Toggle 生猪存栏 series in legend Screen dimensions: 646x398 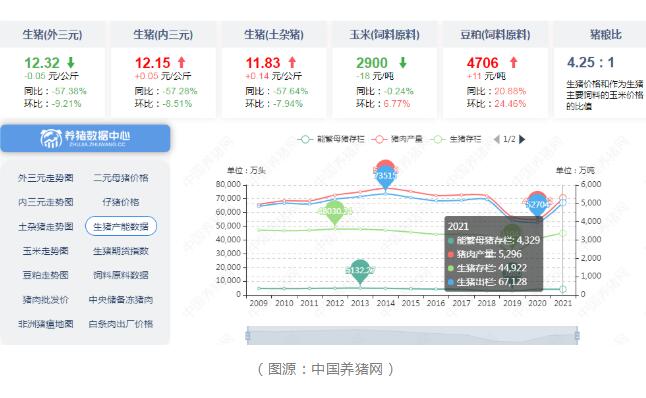(x=455, y=139)
